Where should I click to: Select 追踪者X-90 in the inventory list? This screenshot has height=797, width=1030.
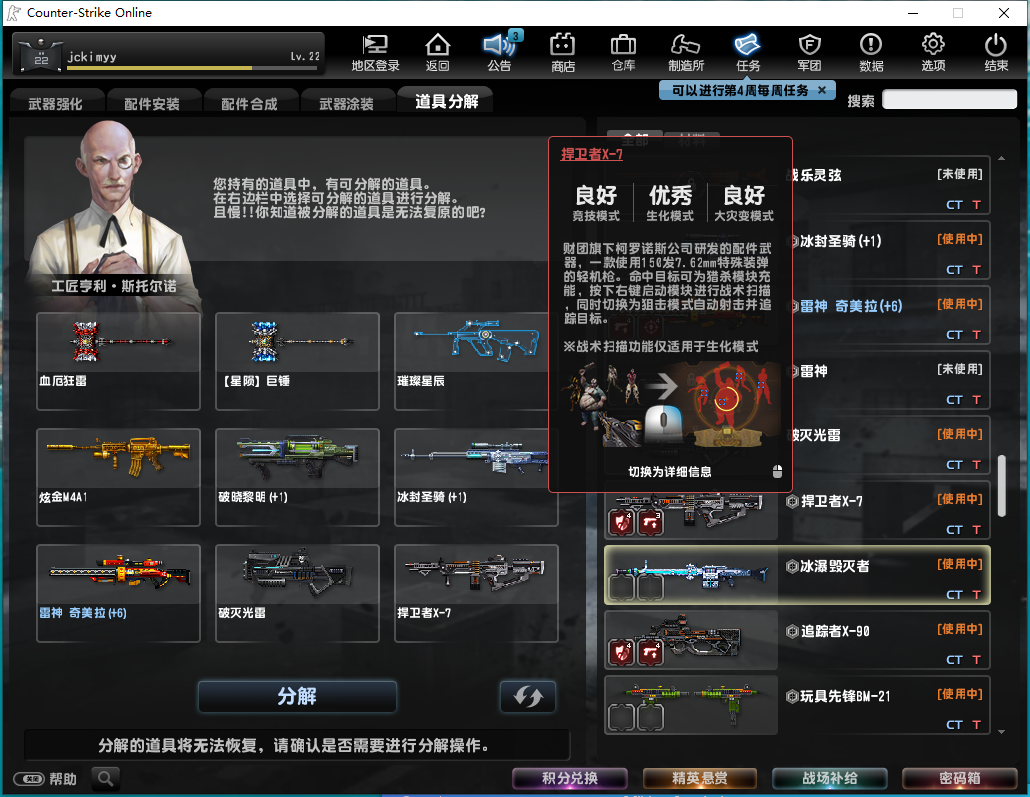tap(797, 640)
